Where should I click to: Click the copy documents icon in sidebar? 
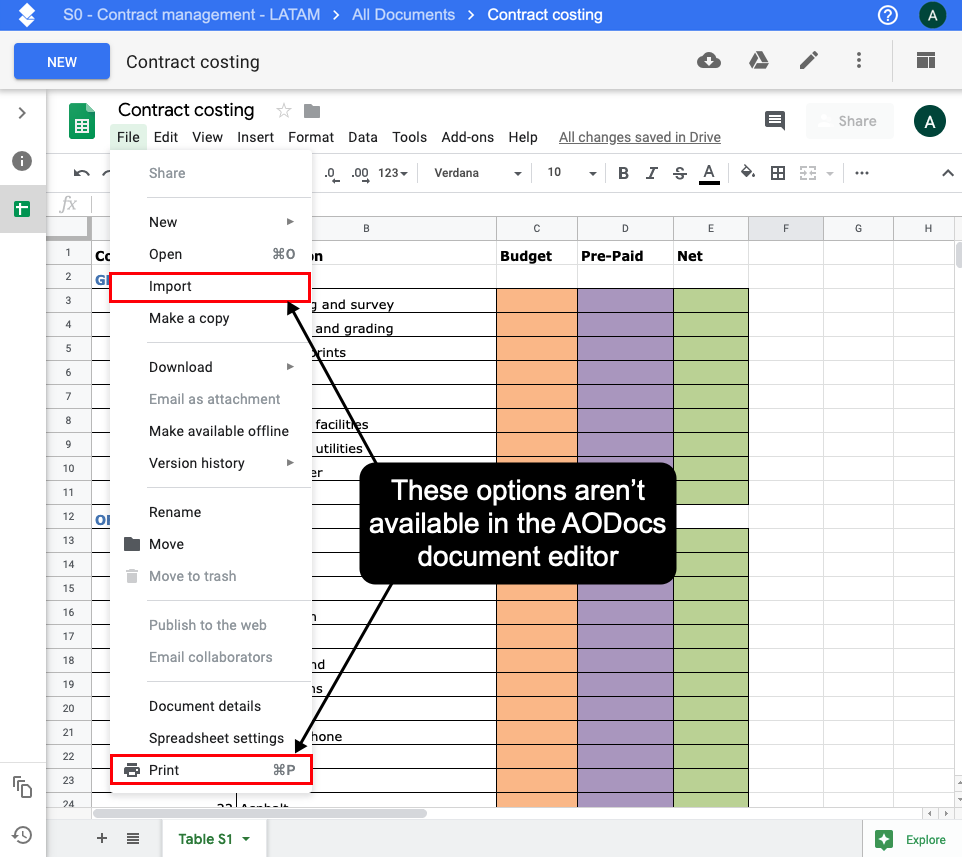click(22, 786)
